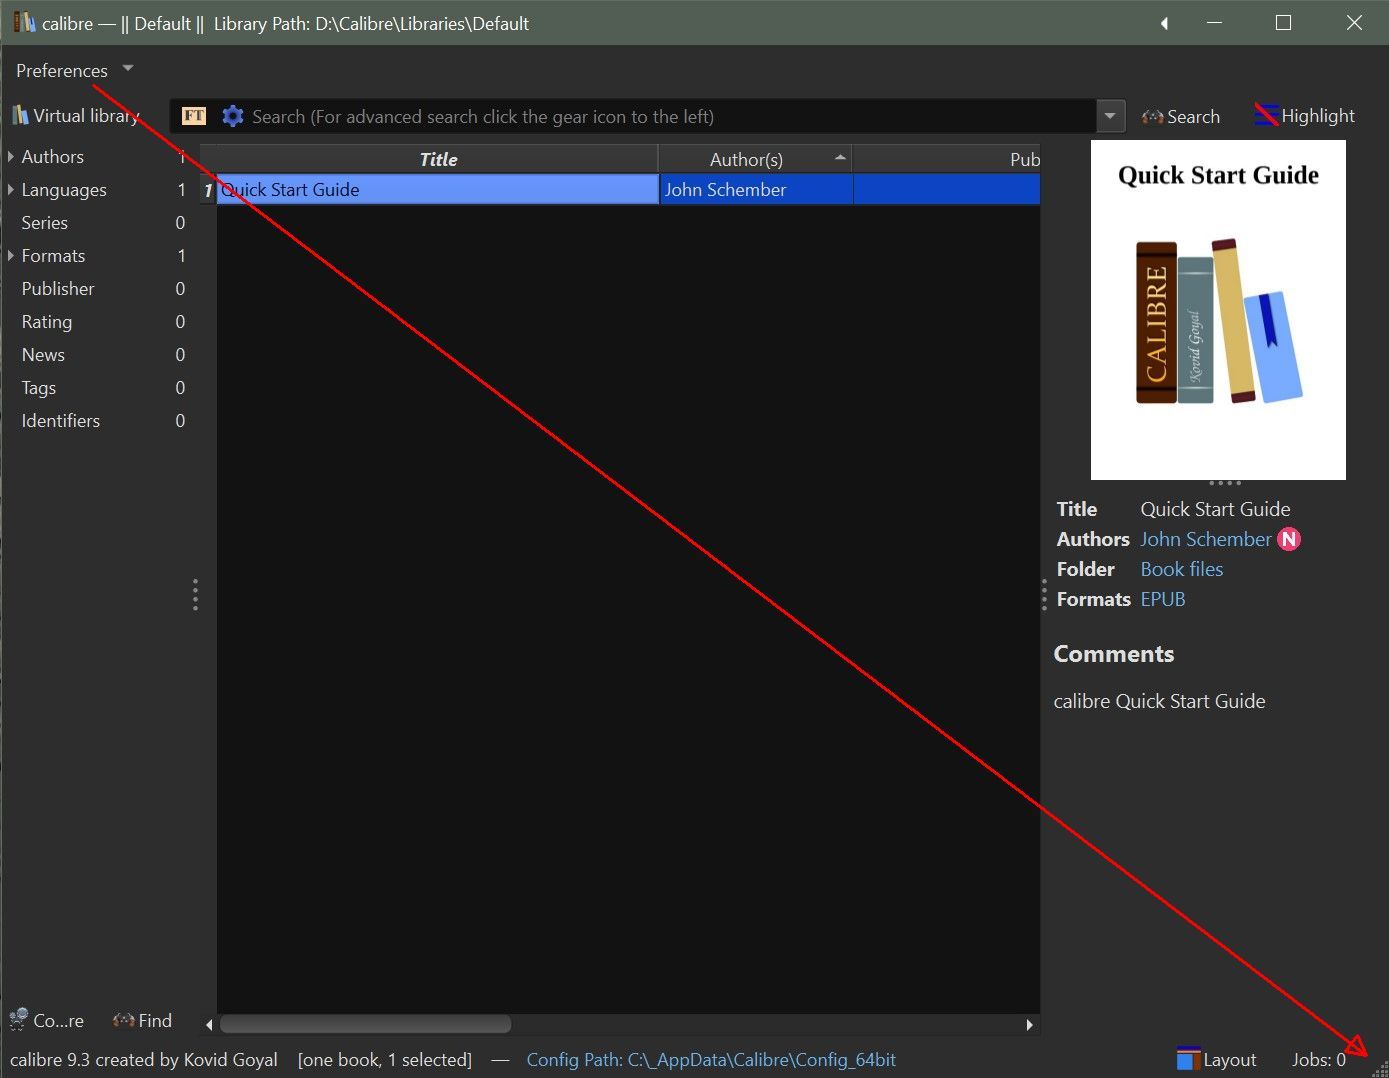Select the Publisher category
The image size is (1389, 1078).
coord(58,289)
